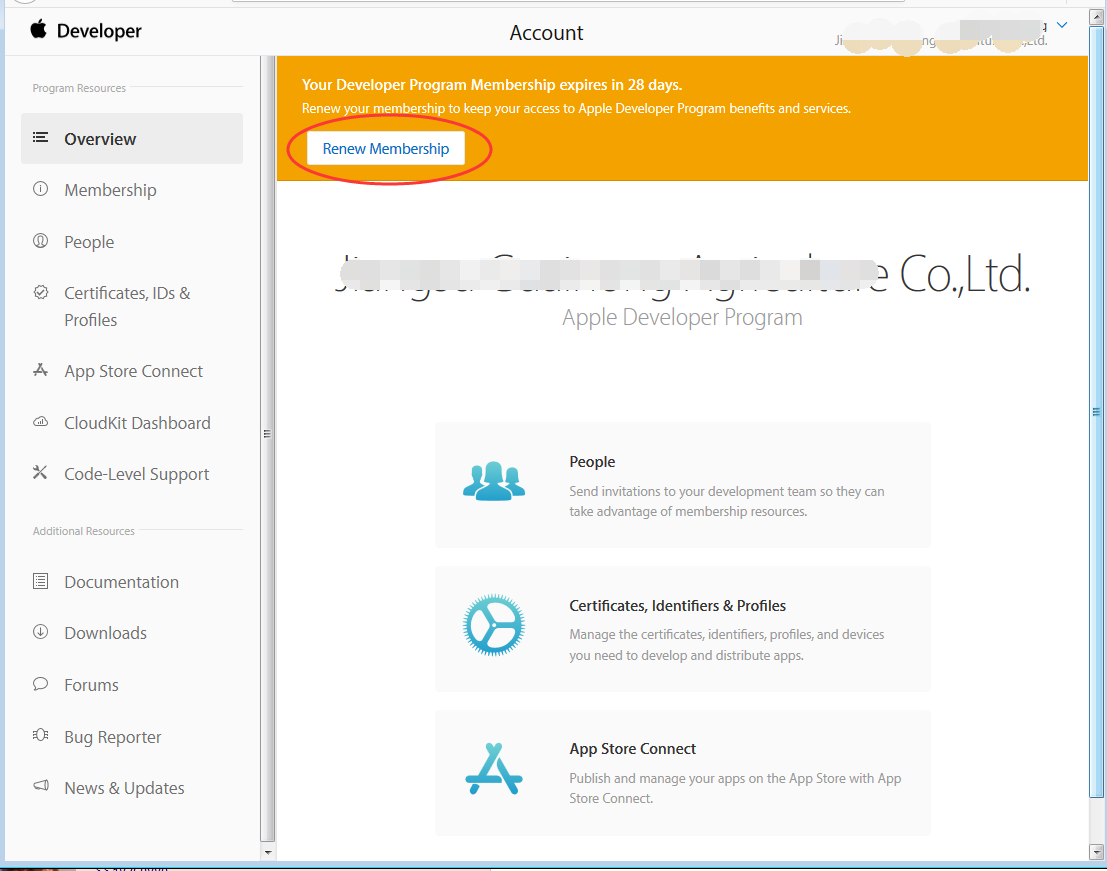Click the Code-Level Support tools icon

(41, 473)
